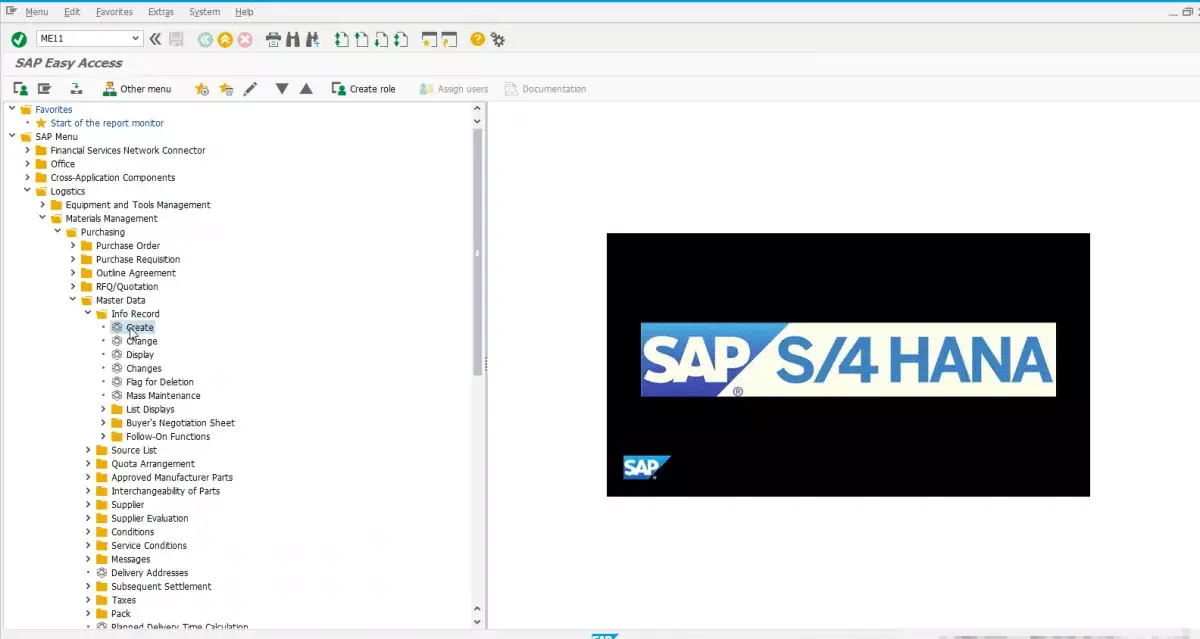1200x639 pixels.
Task: Click the green Back icon in the toolbar
Action: point(205,39)
